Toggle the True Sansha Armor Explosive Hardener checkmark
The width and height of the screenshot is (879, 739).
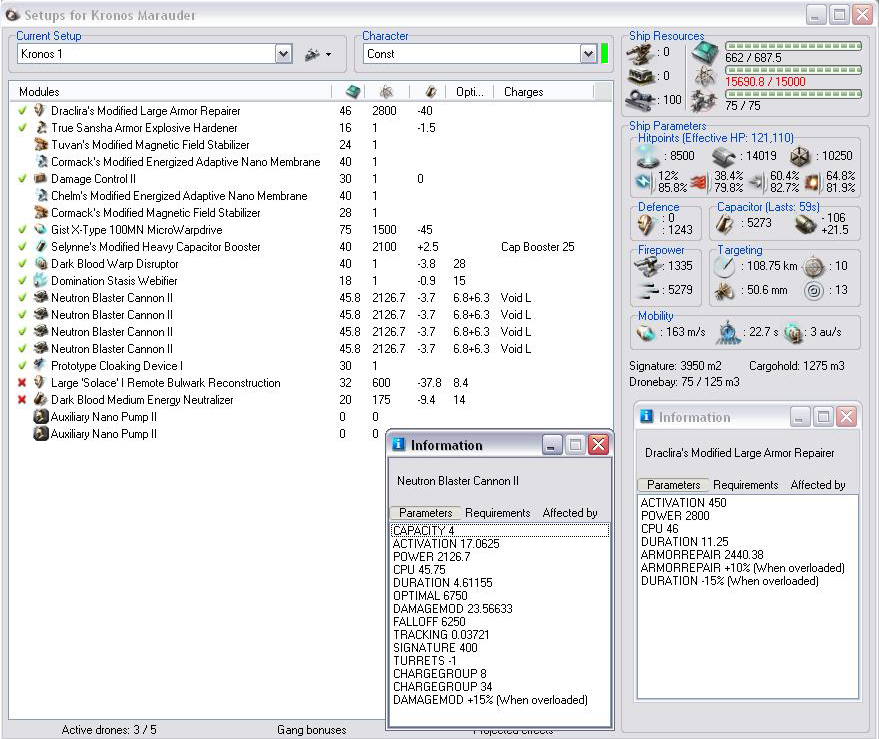23,128
